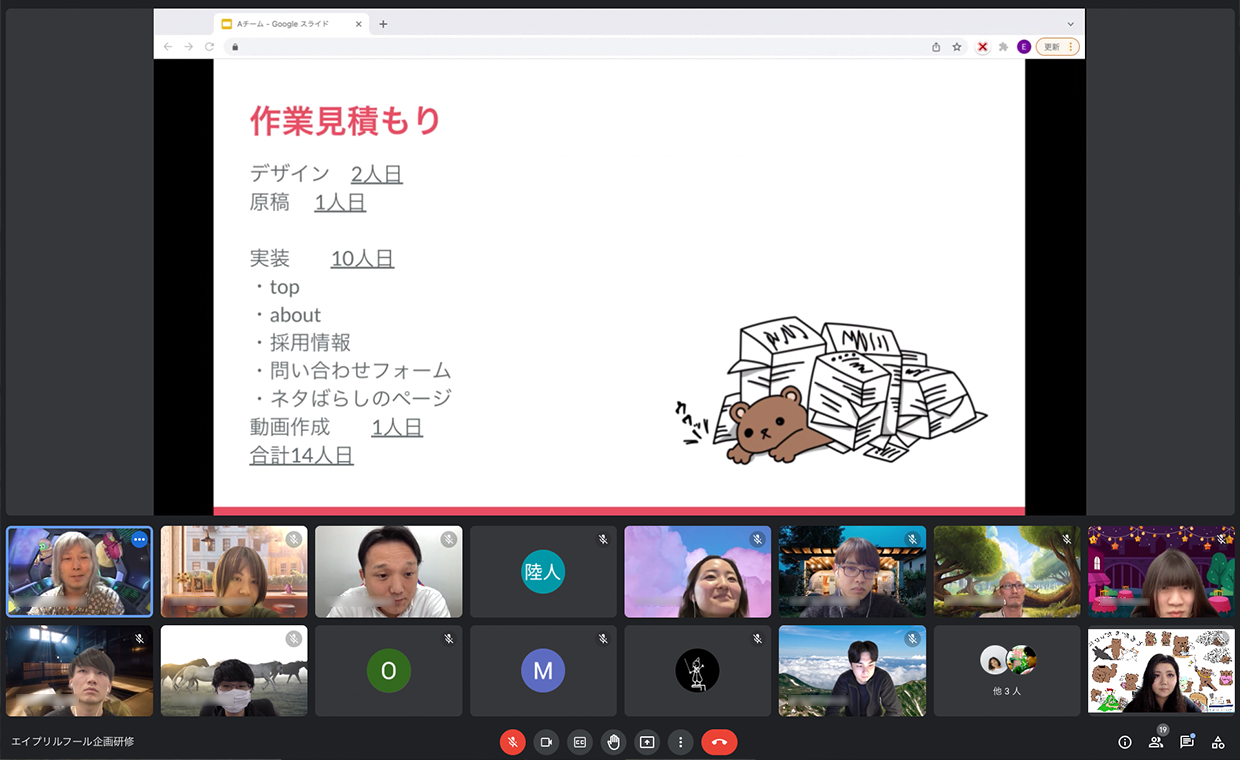
Task: Go forward in the shared Chrome window
Action: [188, 47]
